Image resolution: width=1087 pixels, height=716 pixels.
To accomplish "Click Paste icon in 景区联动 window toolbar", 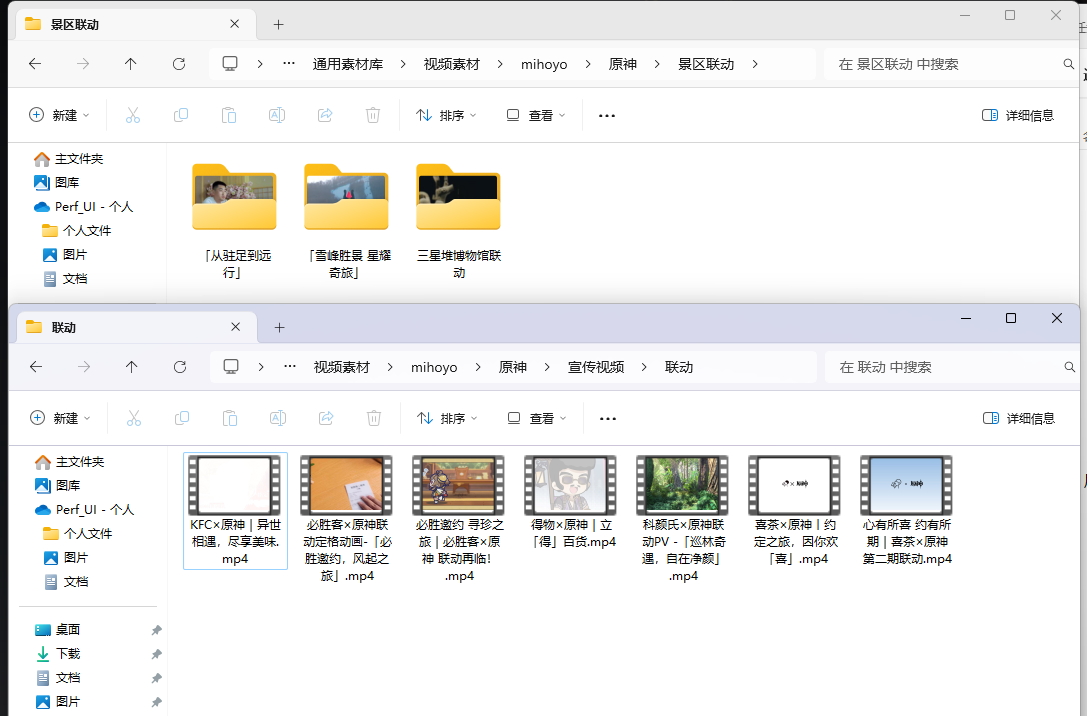I will click(x=229, y=115).
